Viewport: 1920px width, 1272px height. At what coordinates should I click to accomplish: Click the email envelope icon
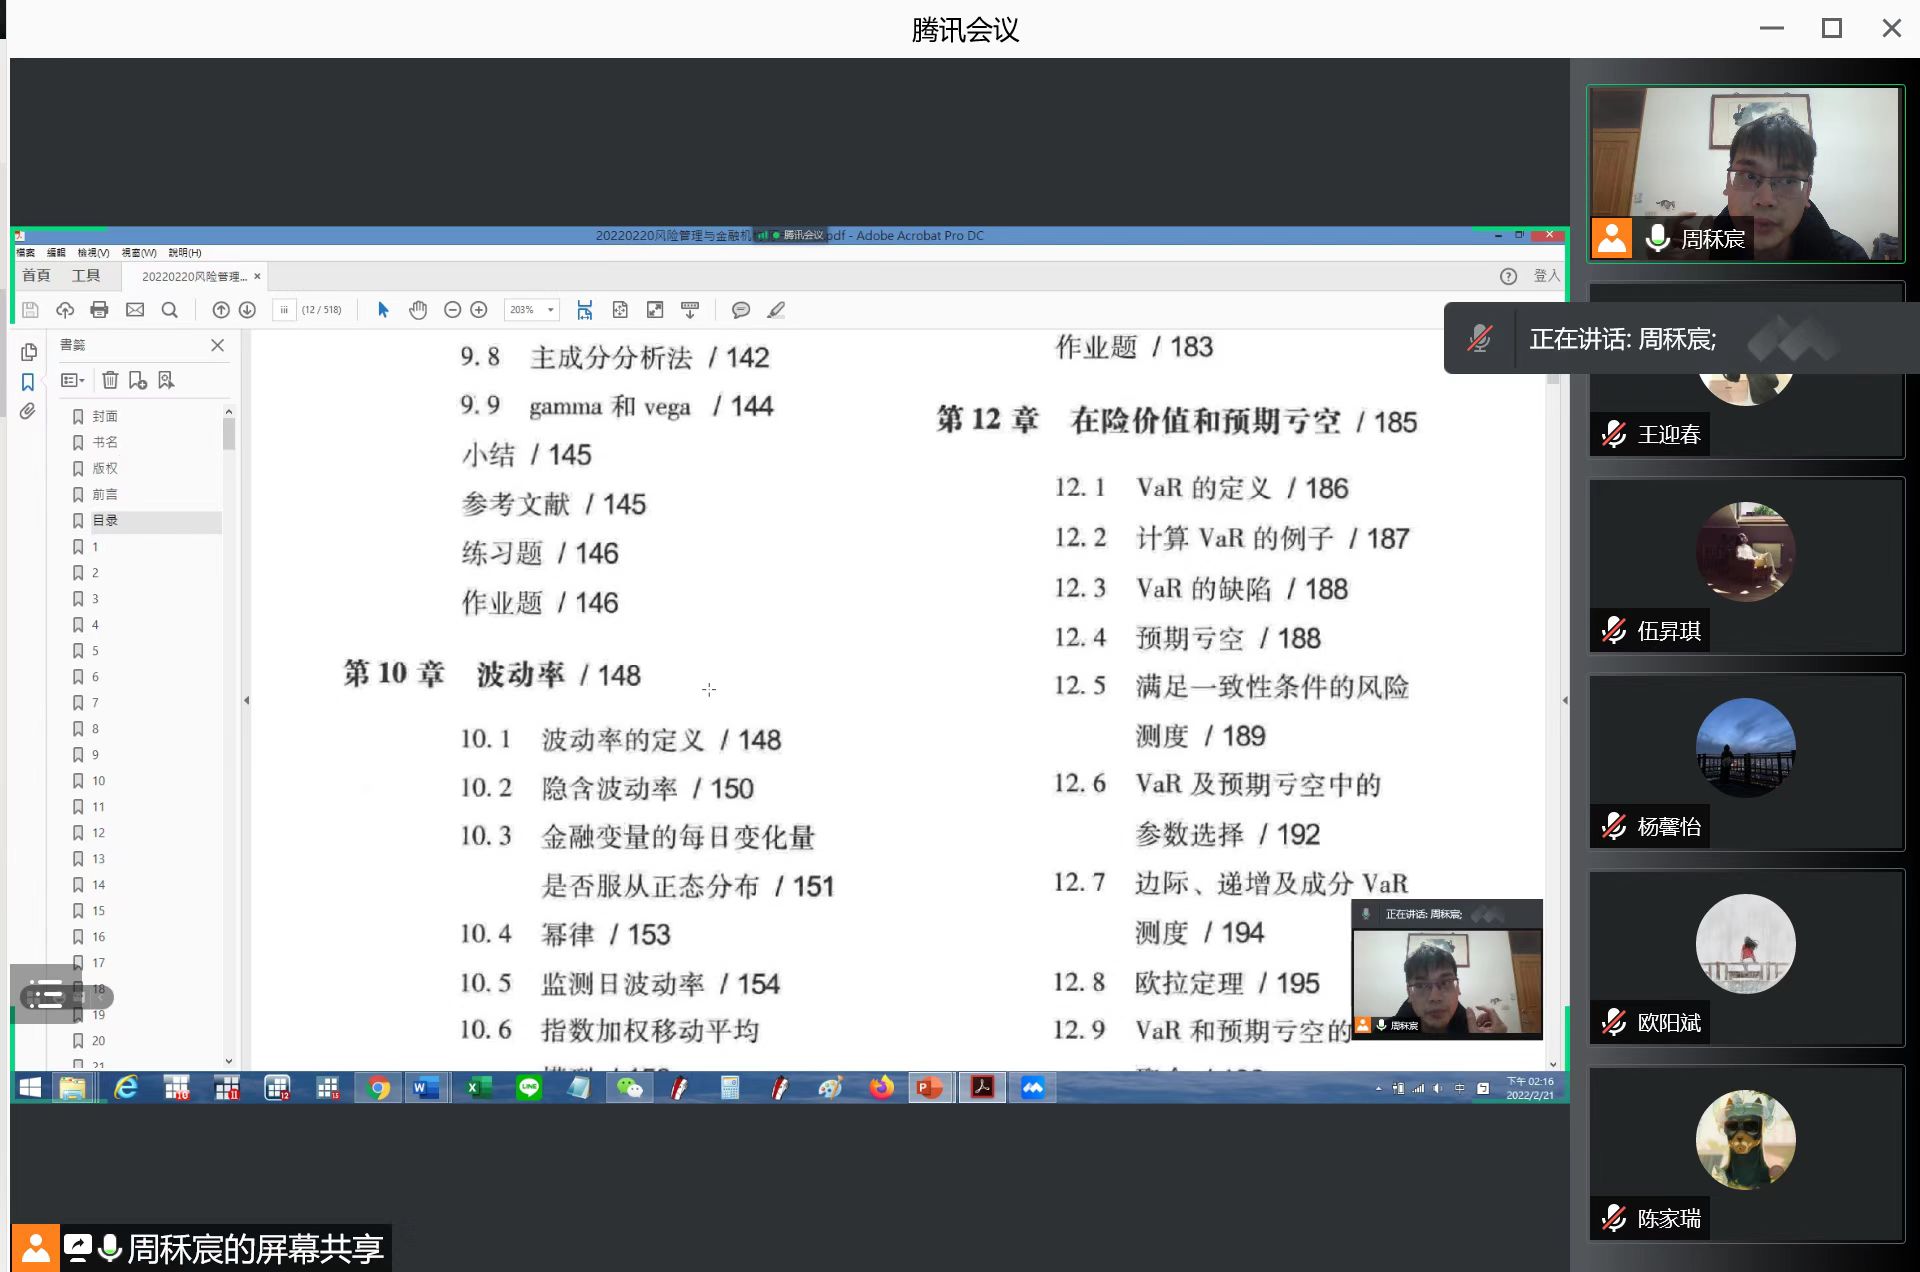click(135, 310)
